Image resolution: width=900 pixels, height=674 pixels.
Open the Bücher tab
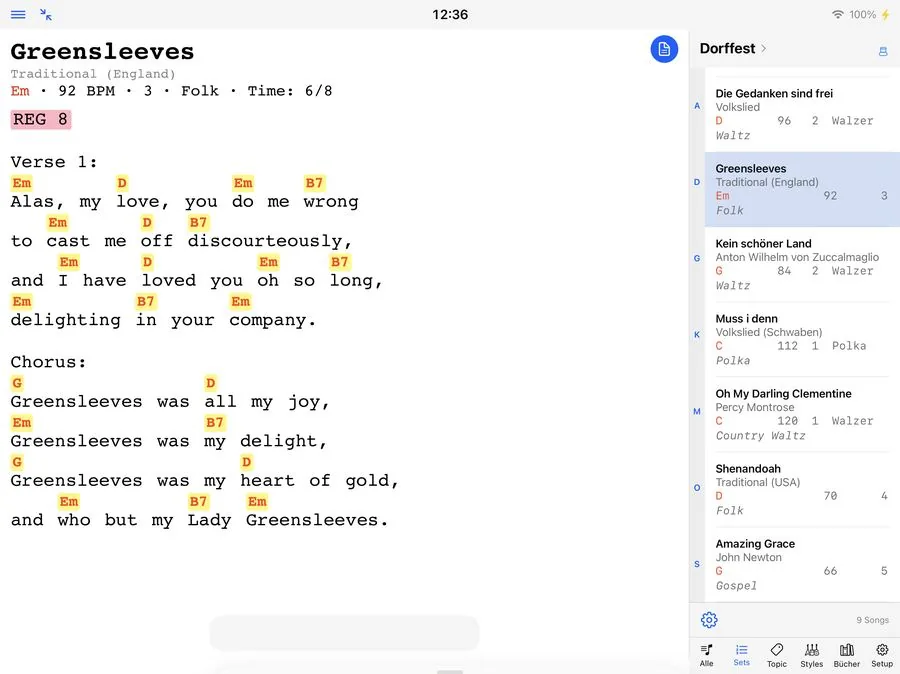[847, 655]
